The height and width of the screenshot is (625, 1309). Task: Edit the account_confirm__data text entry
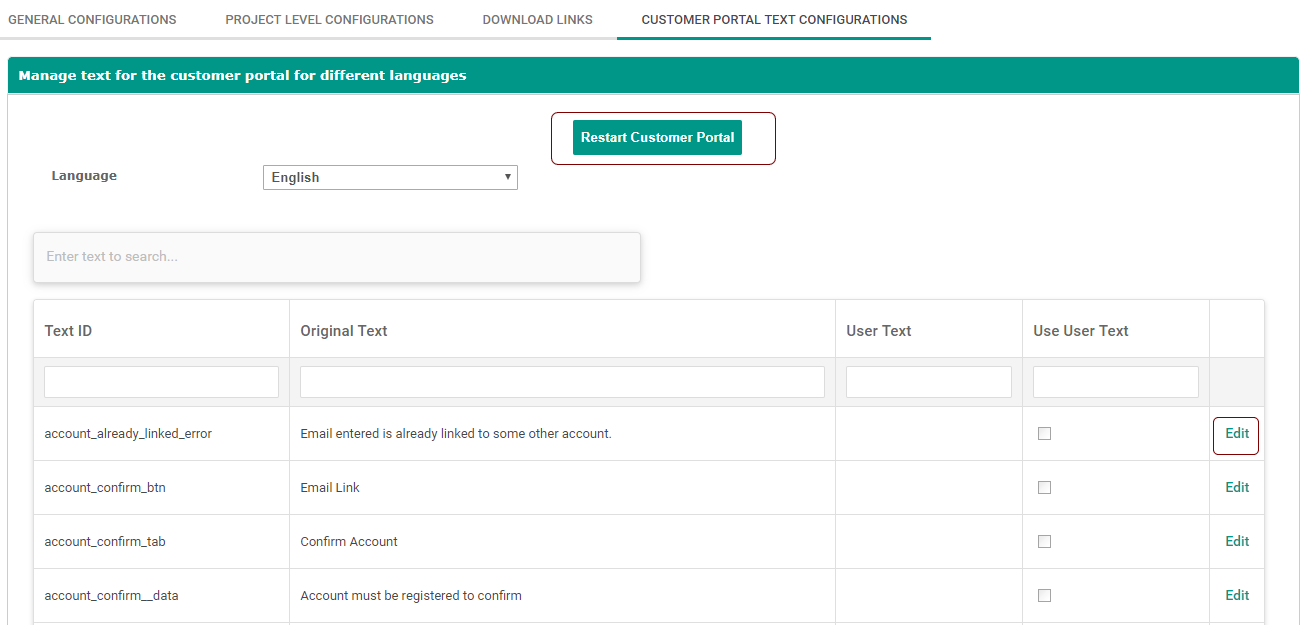click(1237, 596)
